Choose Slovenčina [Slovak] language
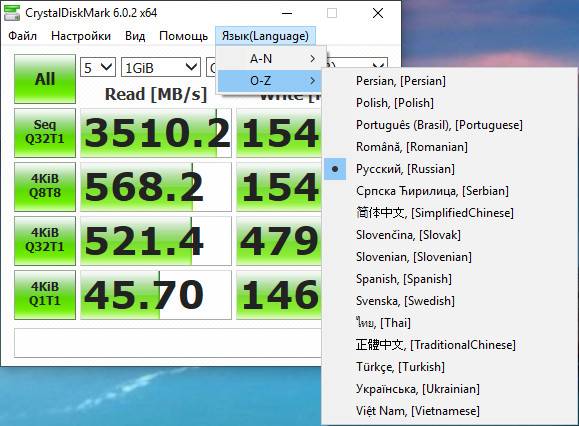The image size is (579, 426). 450,235
